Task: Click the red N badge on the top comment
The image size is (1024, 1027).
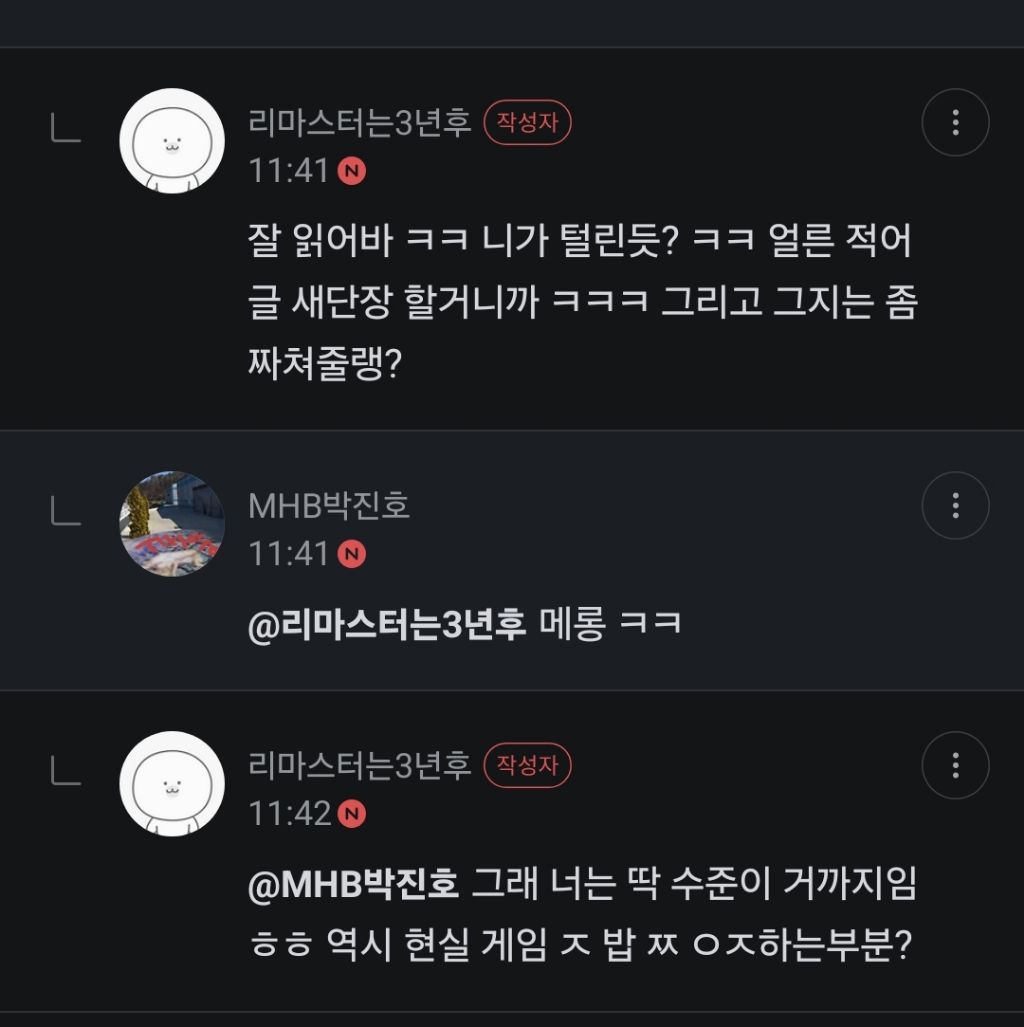Action: pyautogui.click(x=351, y=171)
